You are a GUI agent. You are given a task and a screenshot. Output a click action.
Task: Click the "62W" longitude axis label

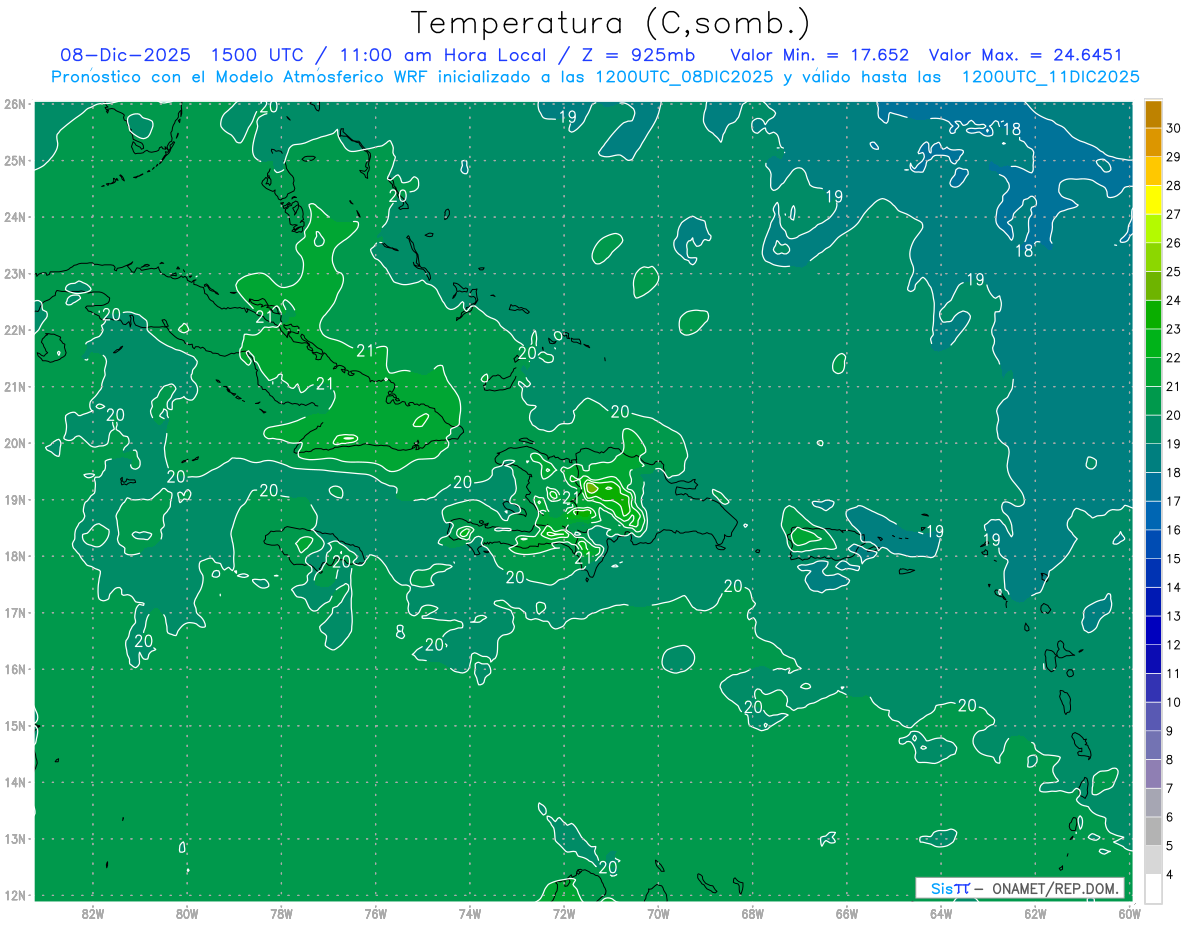coord(1035,913)
